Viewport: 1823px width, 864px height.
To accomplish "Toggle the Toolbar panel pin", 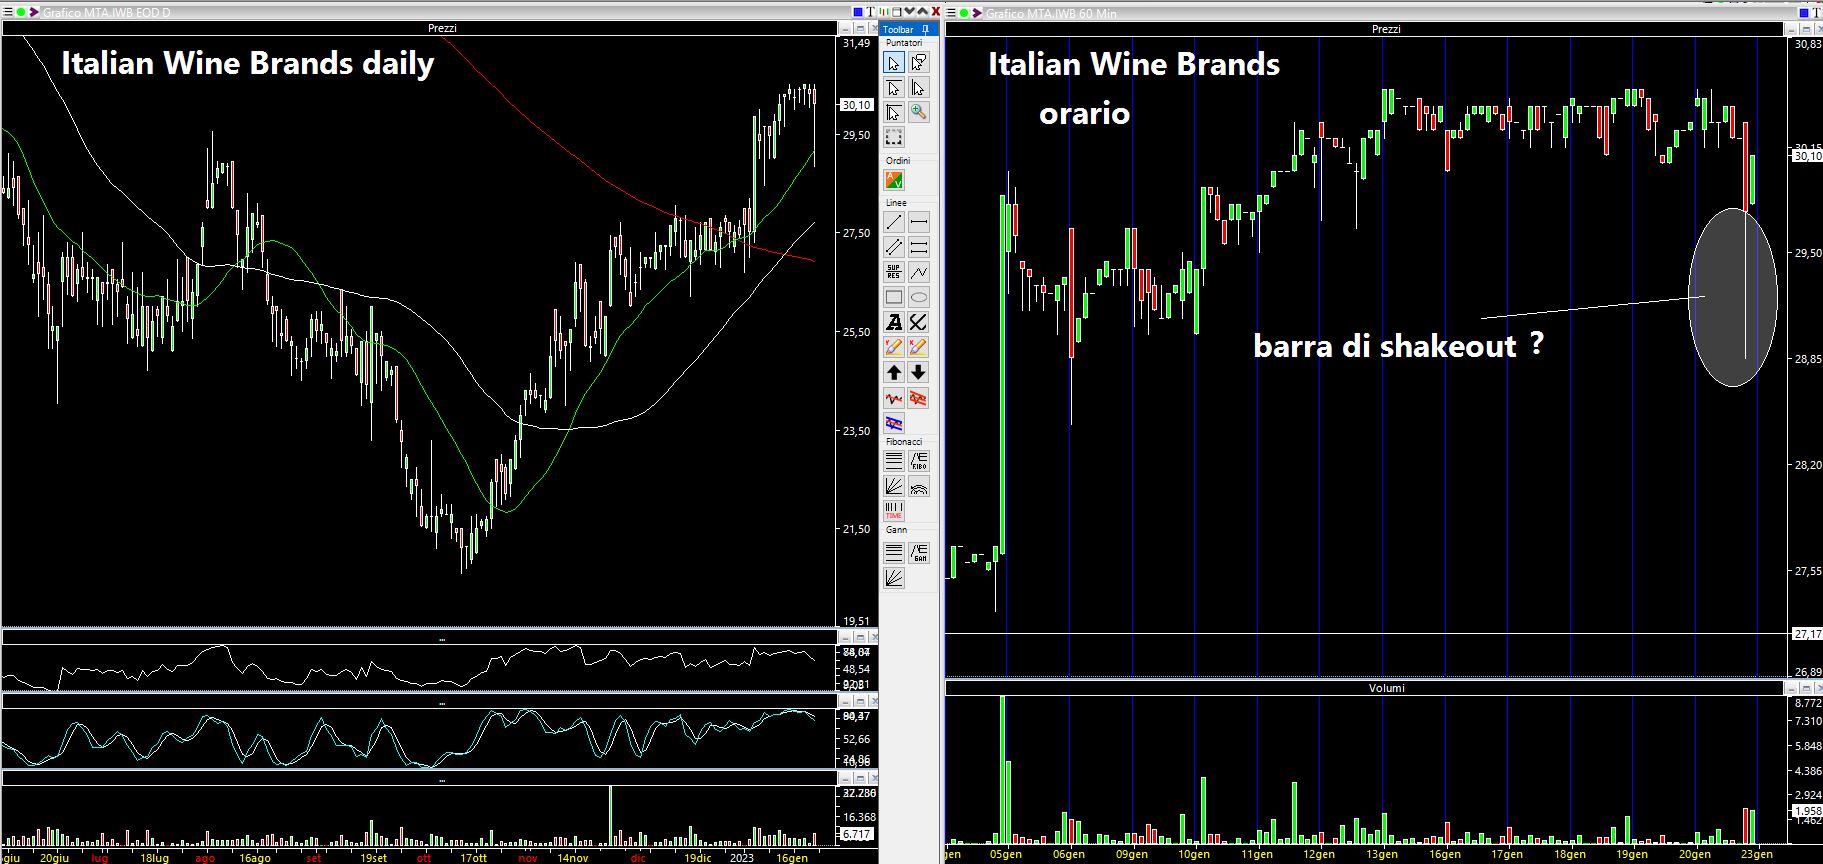I will [926, 29].
